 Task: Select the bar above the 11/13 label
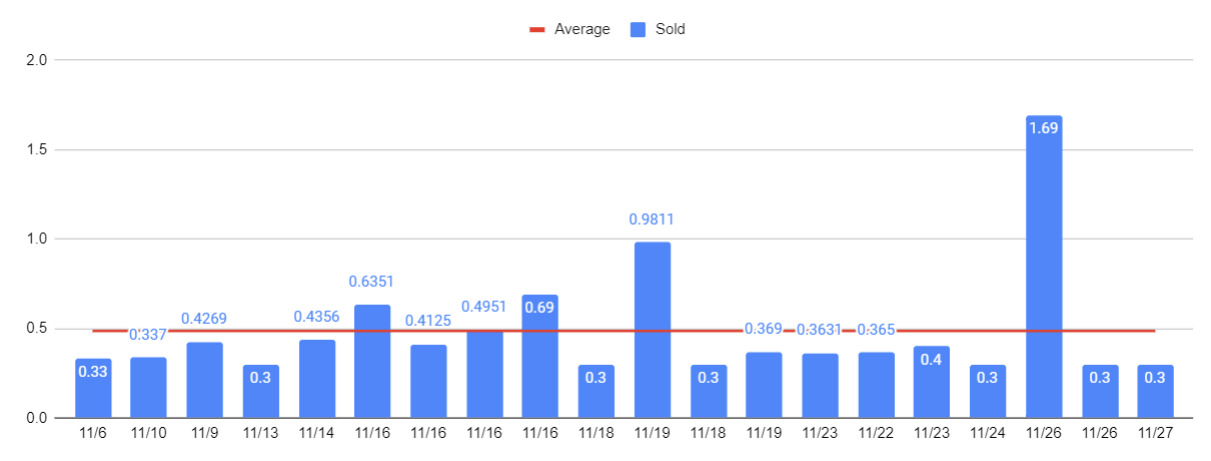point(261,391)
